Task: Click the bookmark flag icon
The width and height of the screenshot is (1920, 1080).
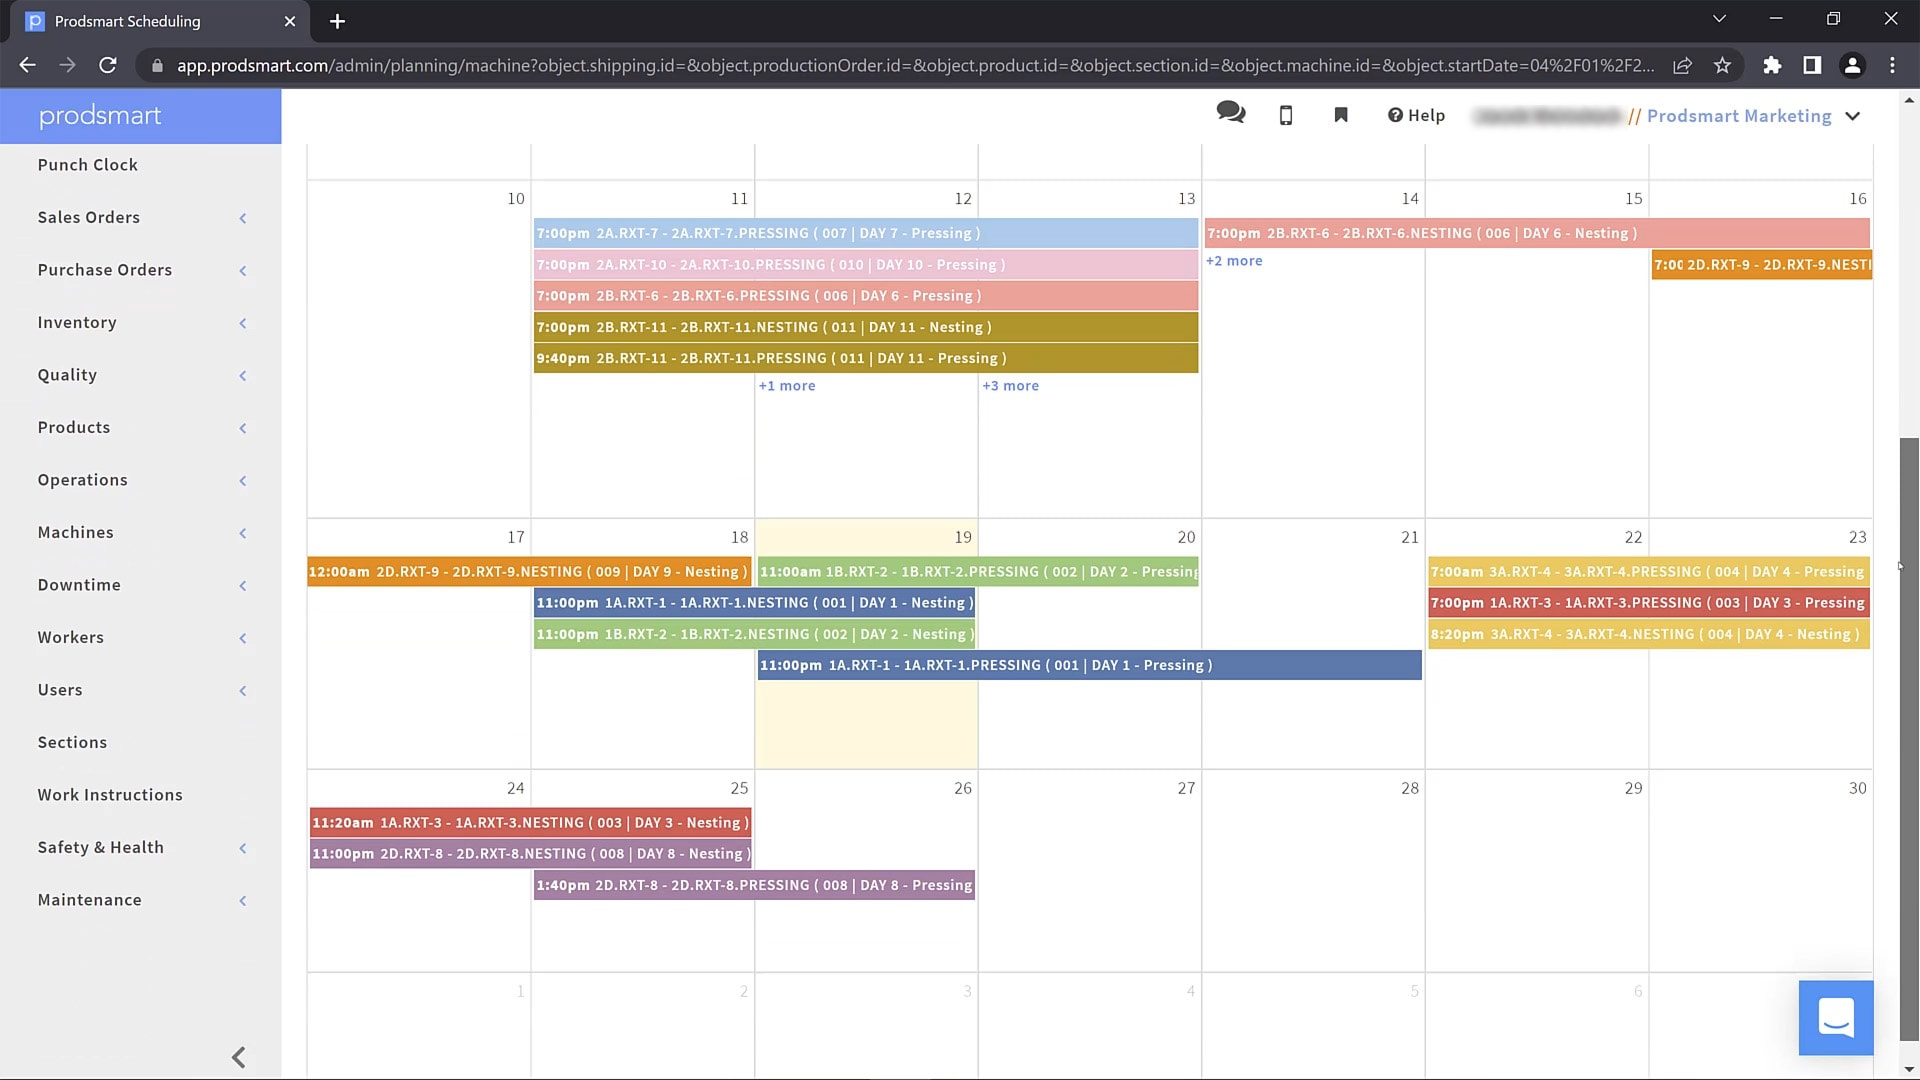Action: click(1341, 115)
